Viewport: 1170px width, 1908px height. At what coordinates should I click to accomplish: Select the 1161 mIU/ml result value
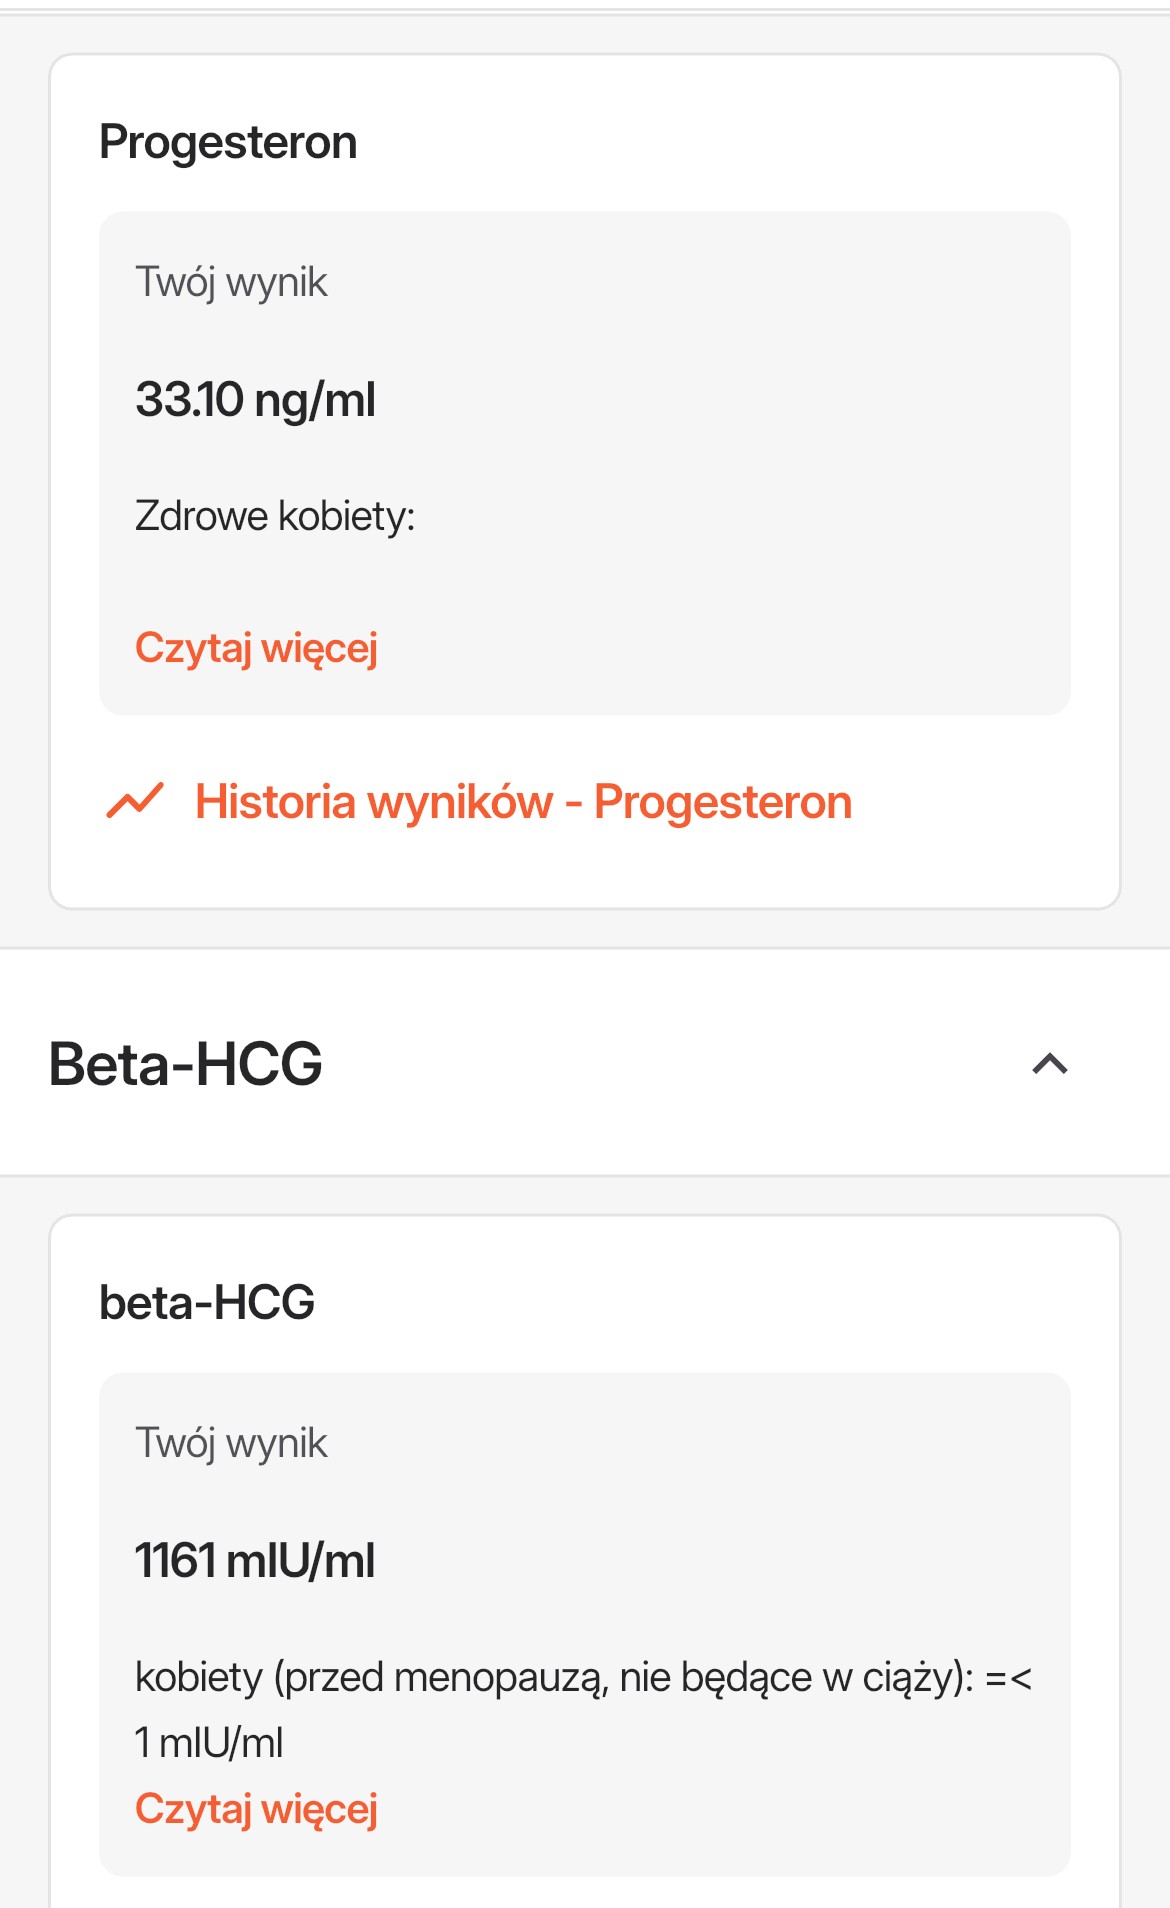point(255,1560)
